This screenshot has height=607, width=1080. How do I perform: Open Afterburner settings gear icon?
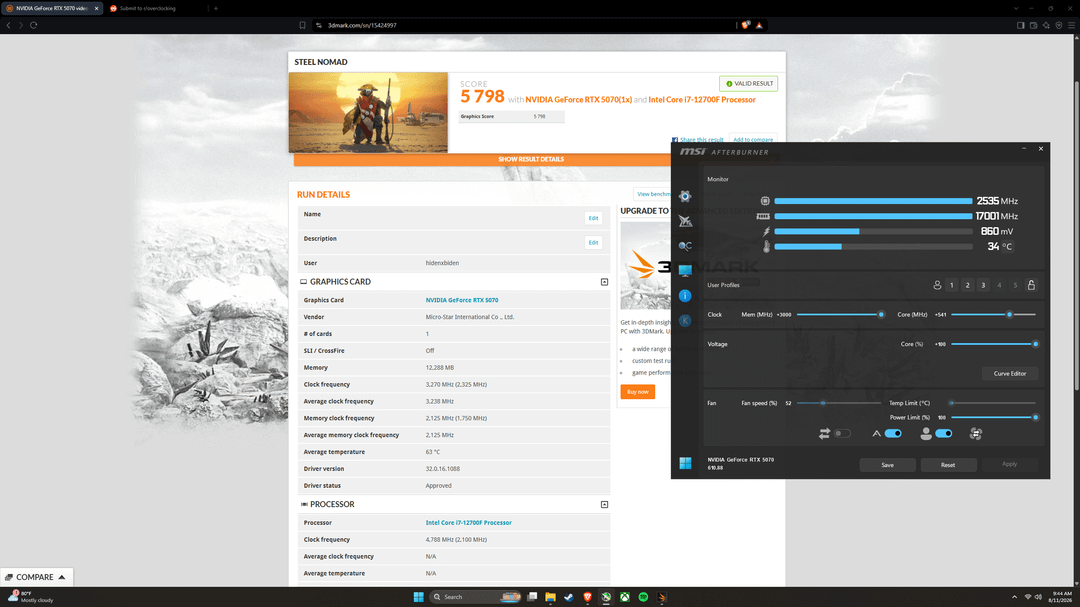(x=685, y=196)
